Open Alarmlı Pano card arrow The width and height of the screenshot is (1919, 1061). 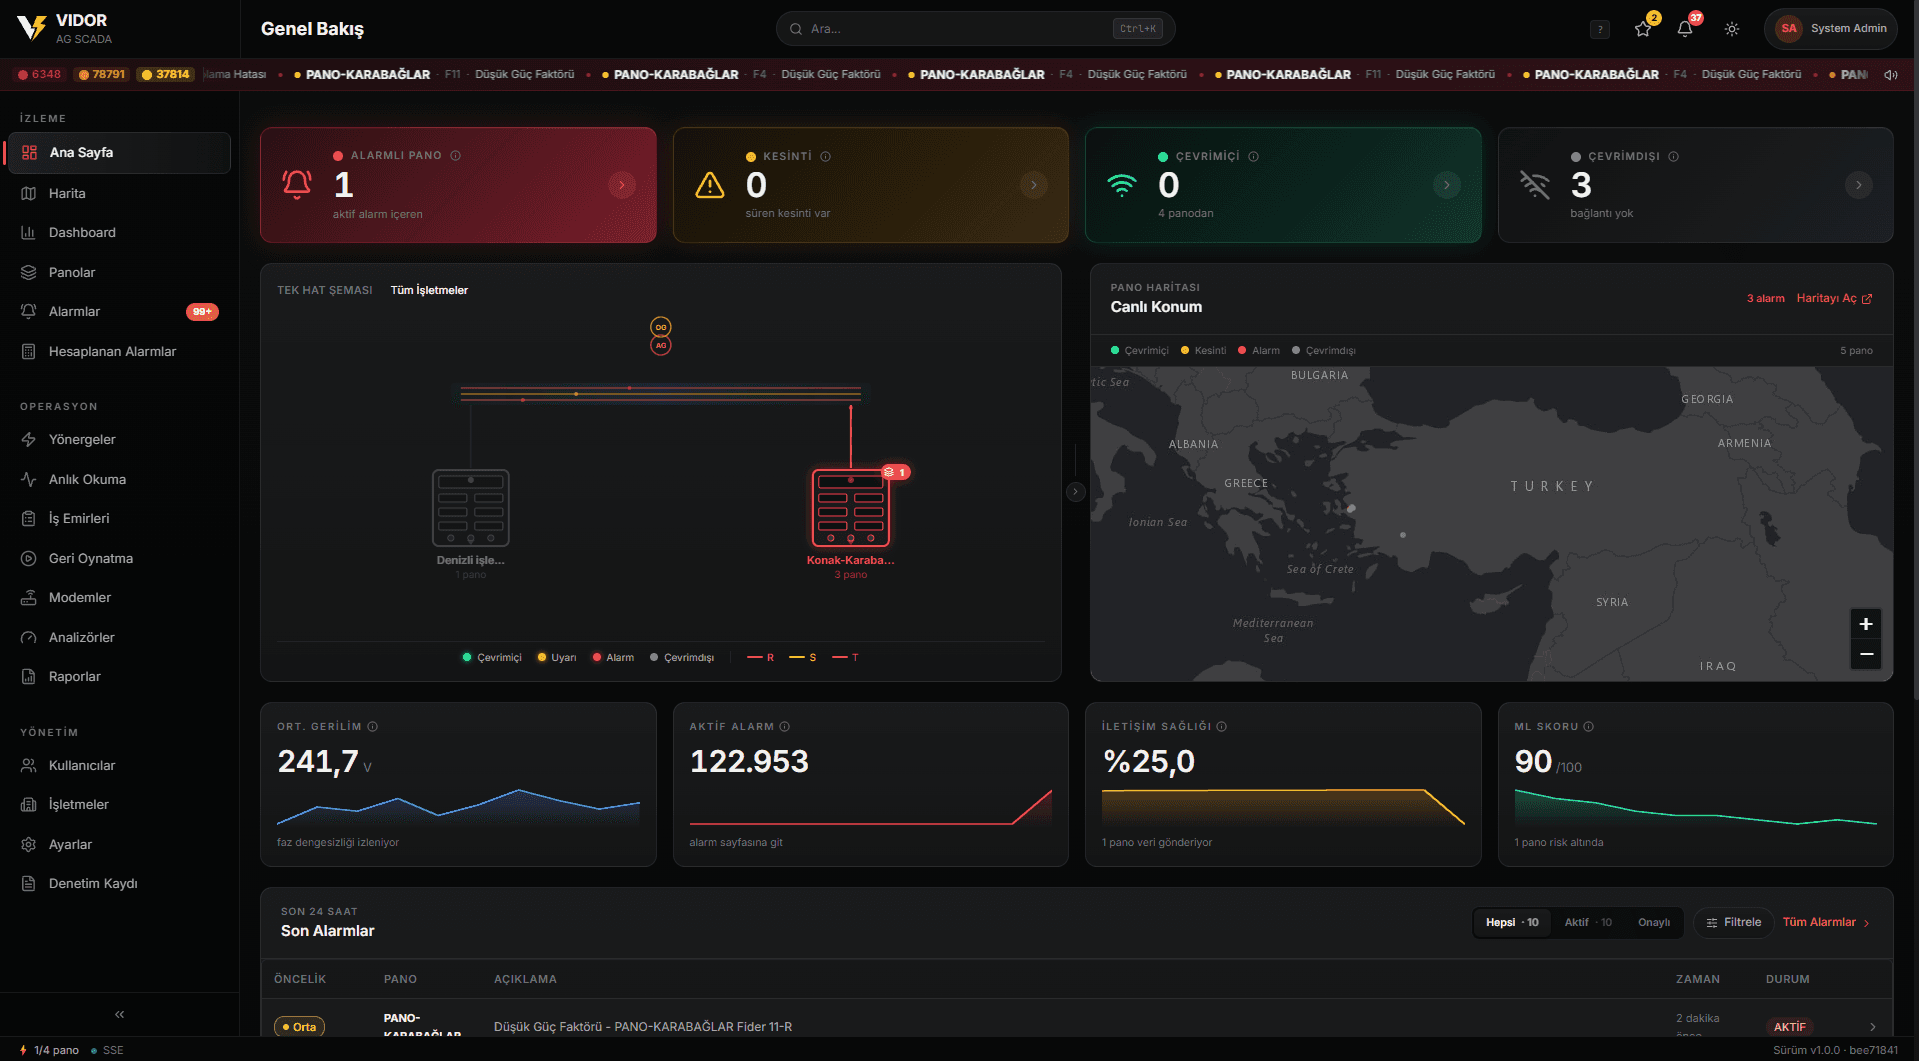pos(622,185)
